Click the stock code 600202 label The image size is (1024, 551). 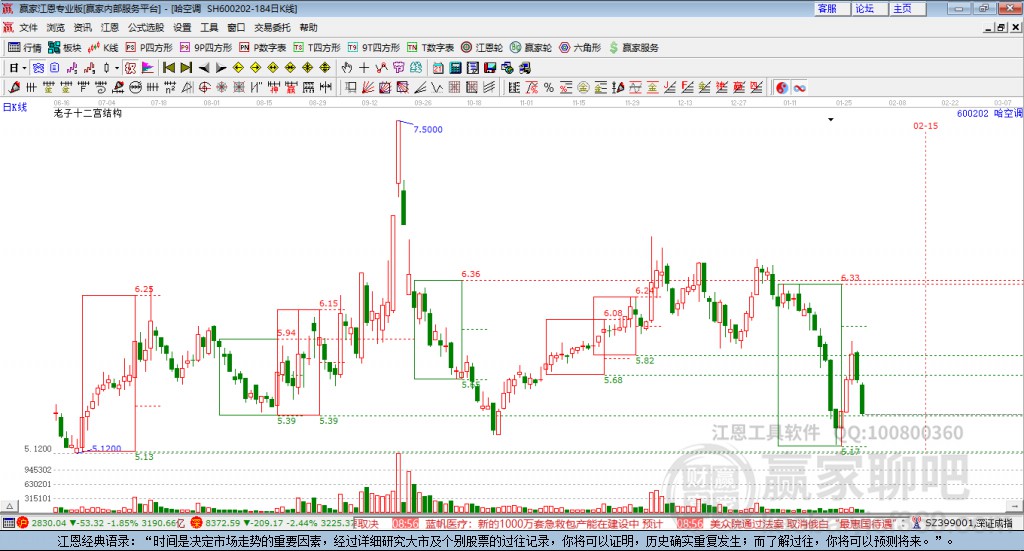972,114
